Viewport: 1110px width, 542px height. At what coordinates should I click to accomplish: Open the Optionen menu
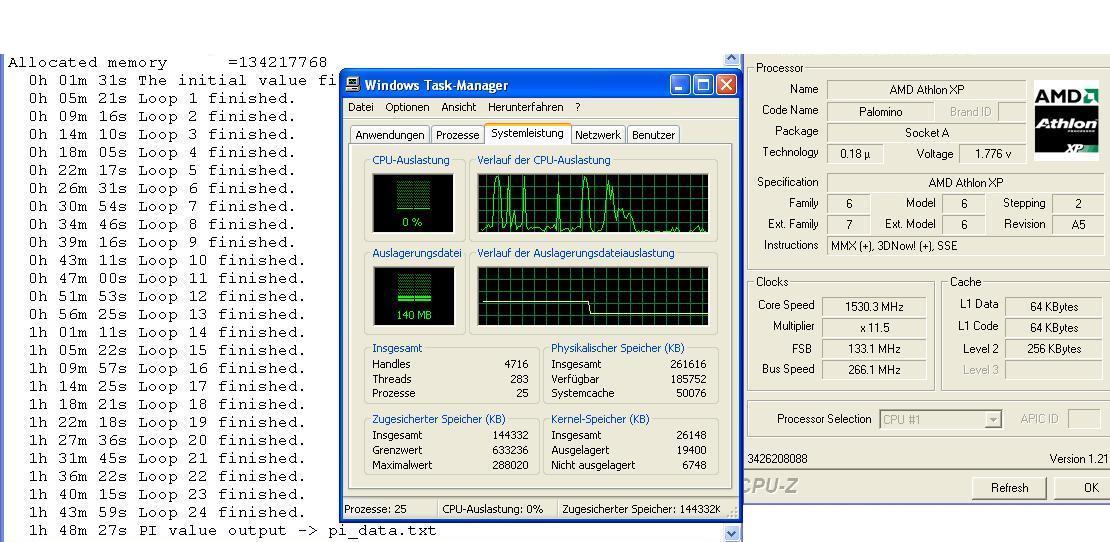pos(407,108)
